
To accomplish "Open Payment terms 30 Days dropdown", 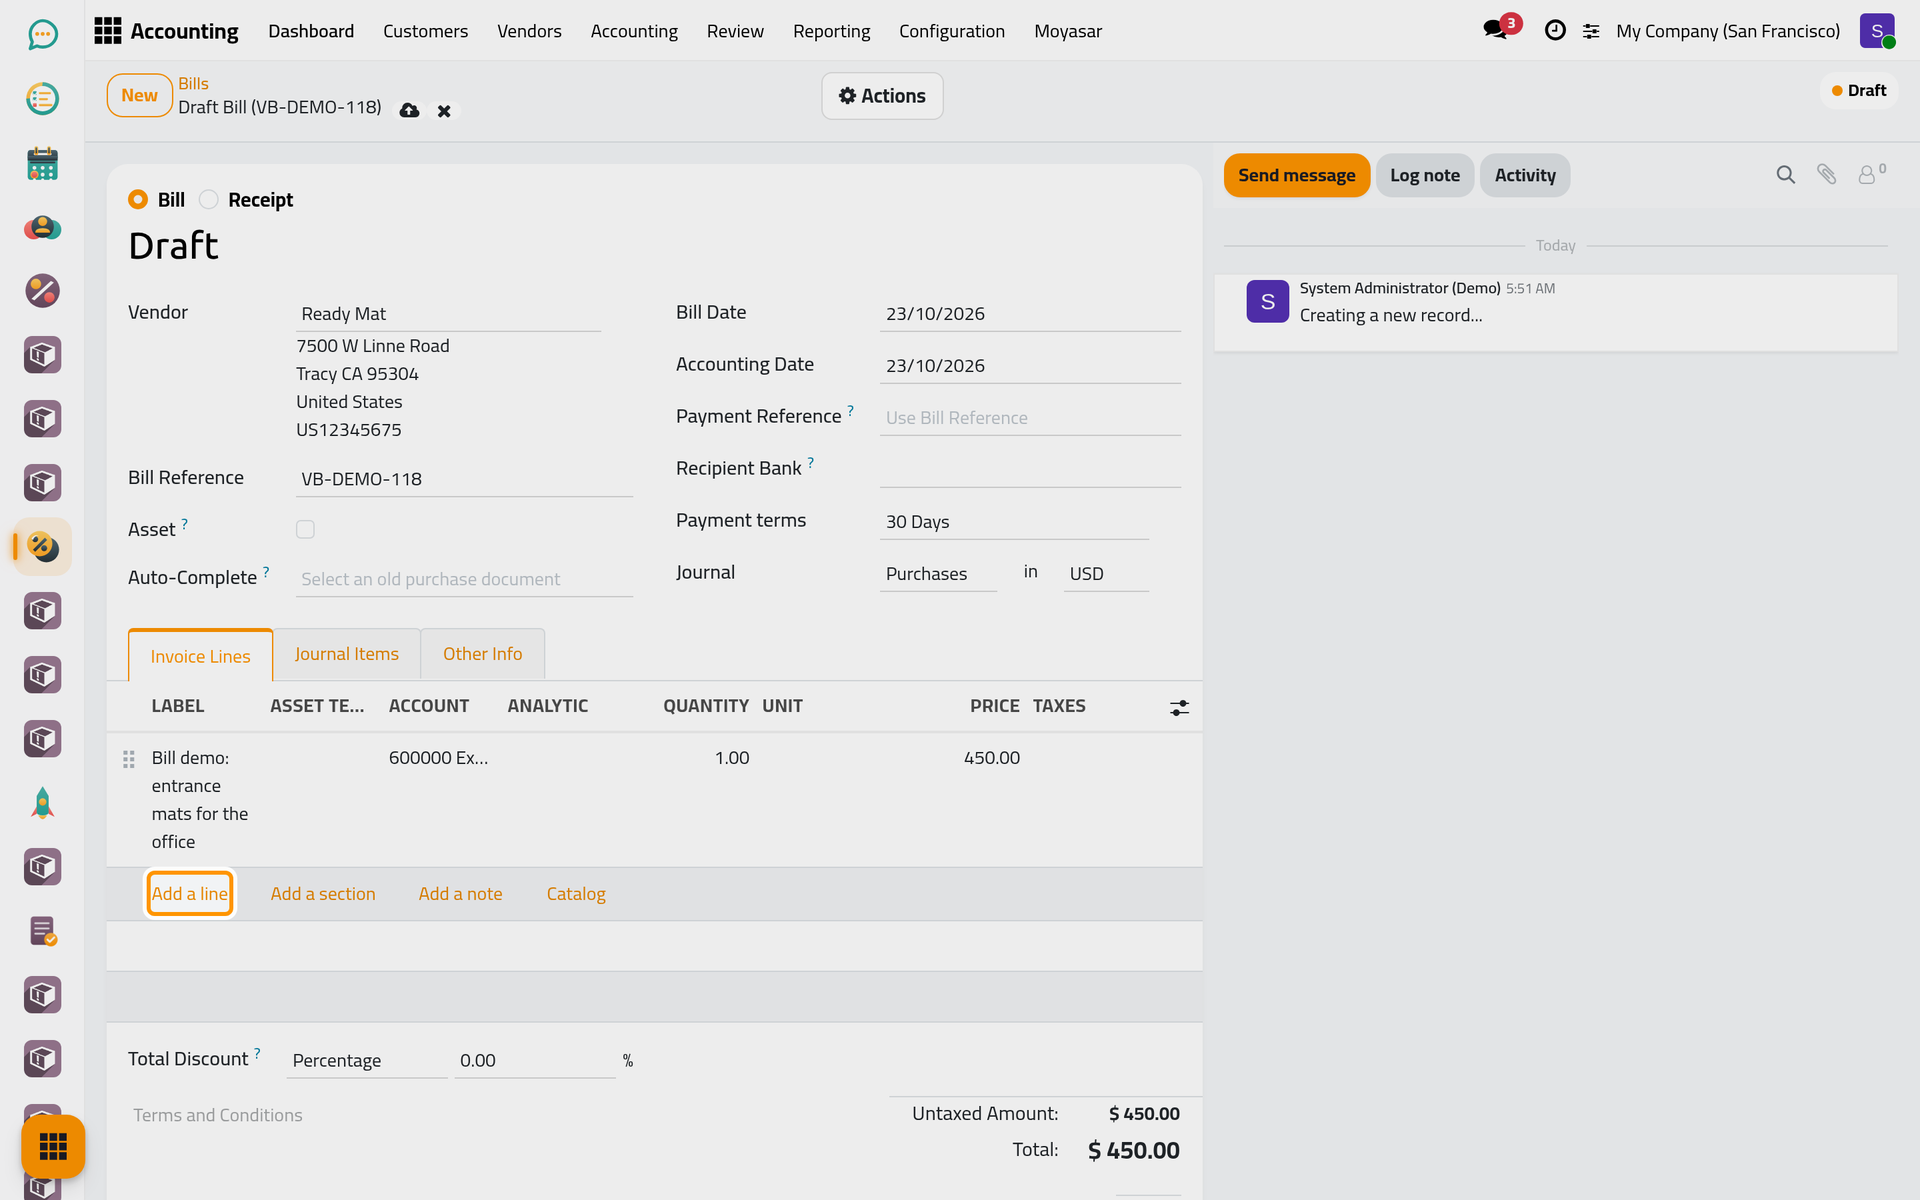I will tap(1014, 522).
